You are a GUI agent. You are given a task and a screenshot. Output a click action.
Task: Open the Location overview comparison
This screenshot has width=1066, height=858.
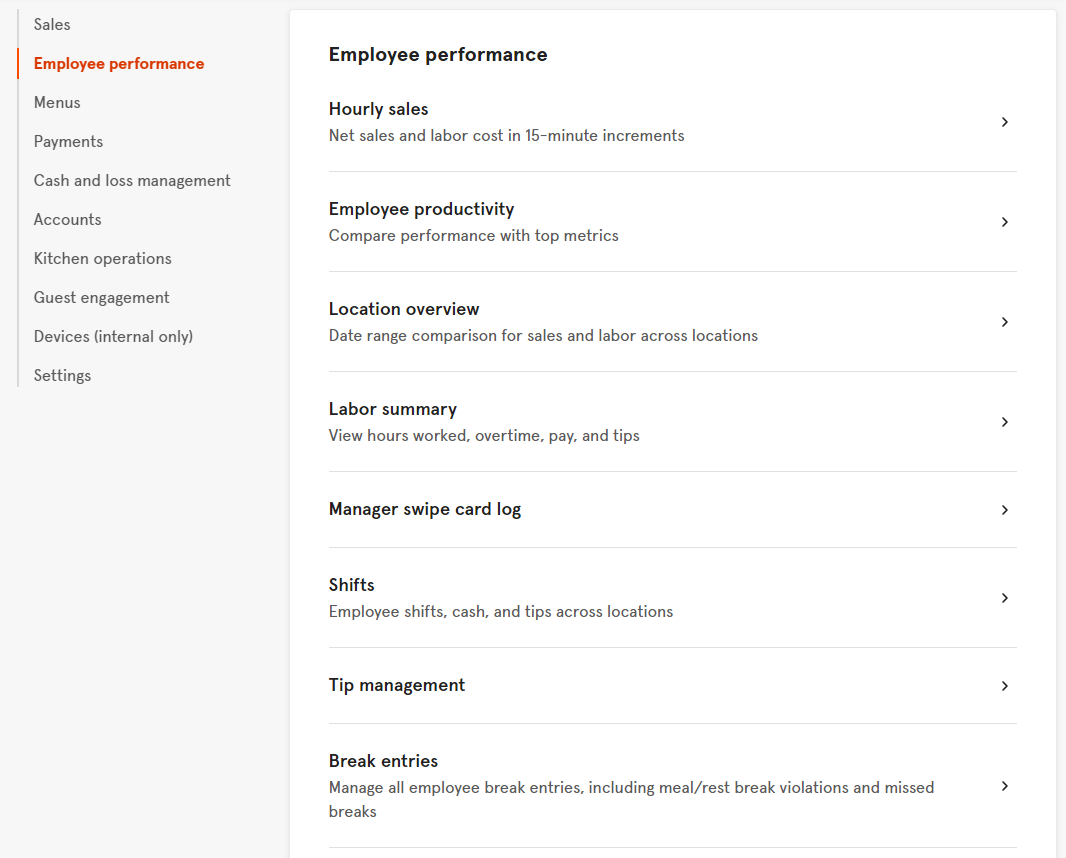pyautogui.click(x=404, y=309)
